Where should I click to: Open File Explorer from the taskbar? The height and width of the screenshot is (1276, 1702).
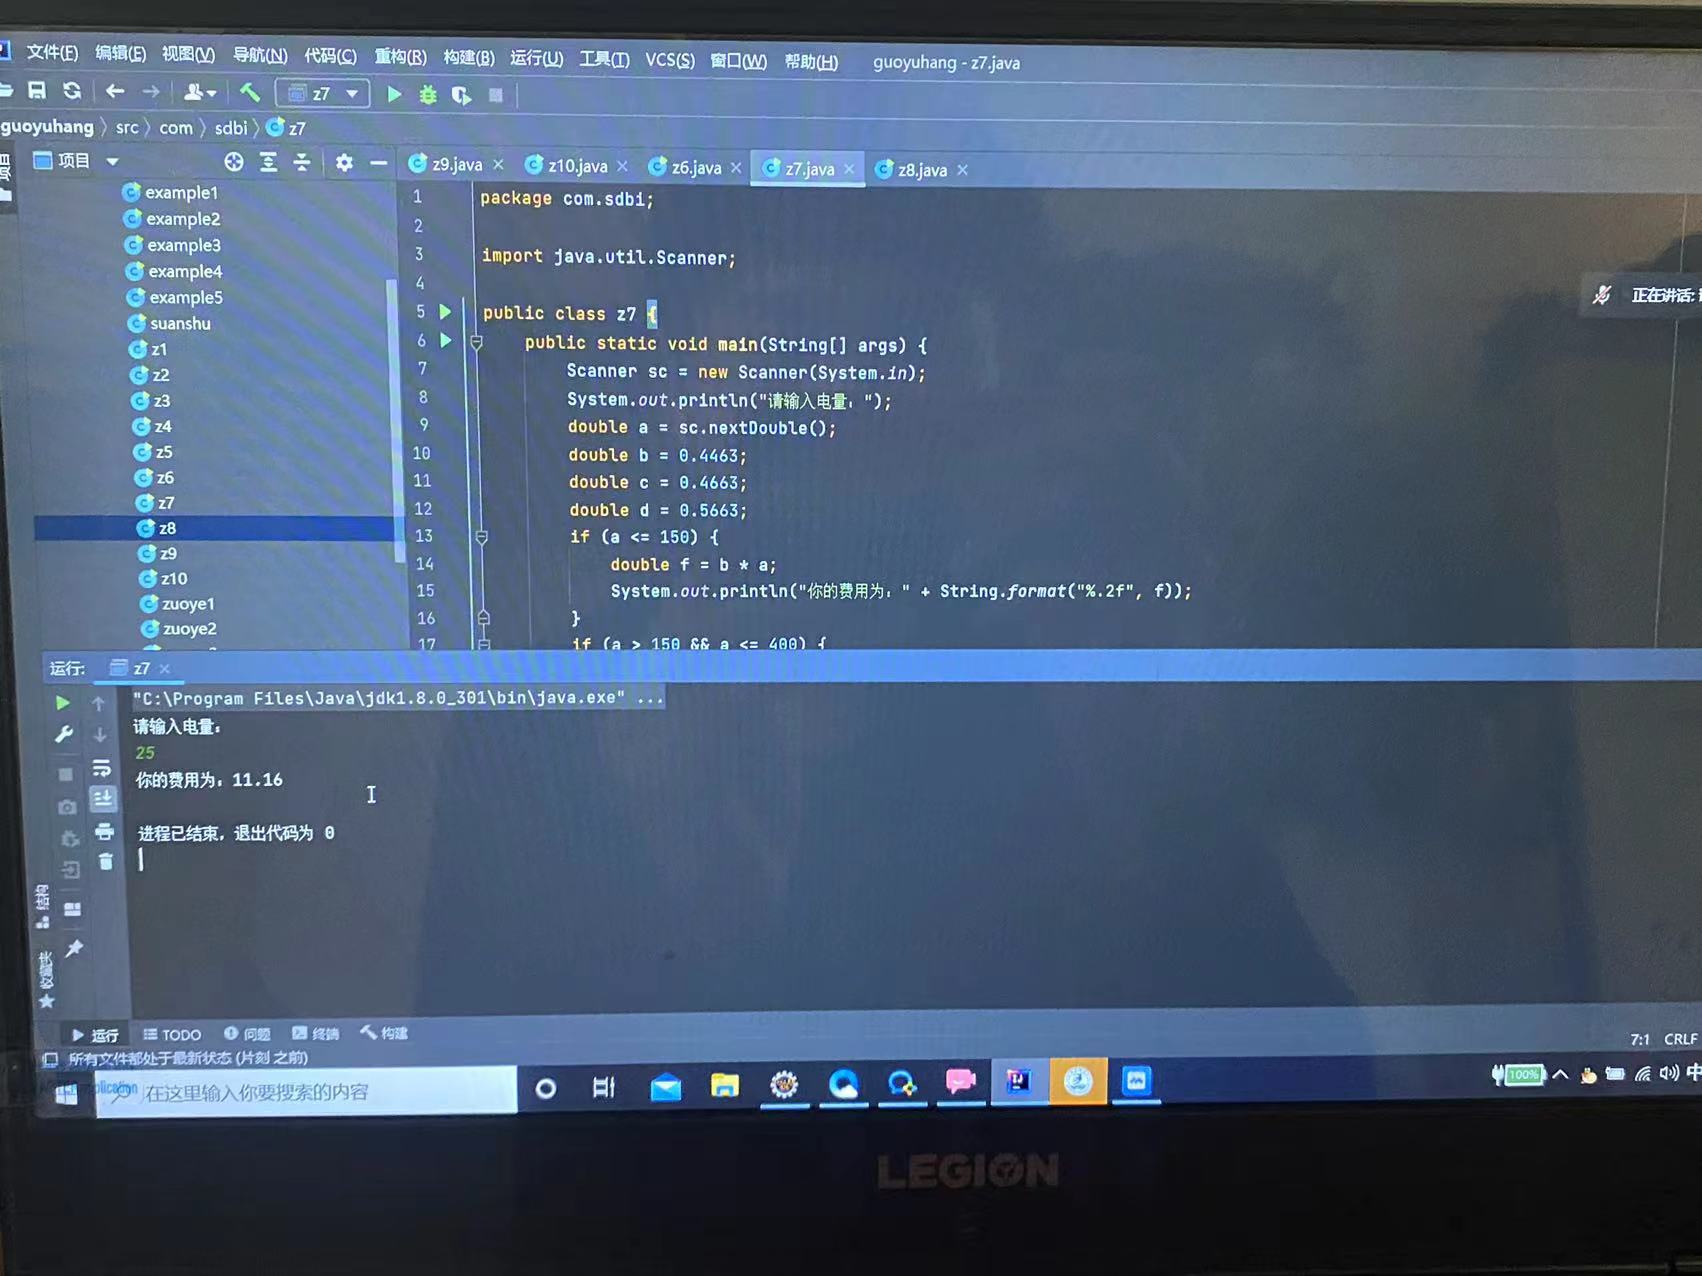tap(725, 1084)
